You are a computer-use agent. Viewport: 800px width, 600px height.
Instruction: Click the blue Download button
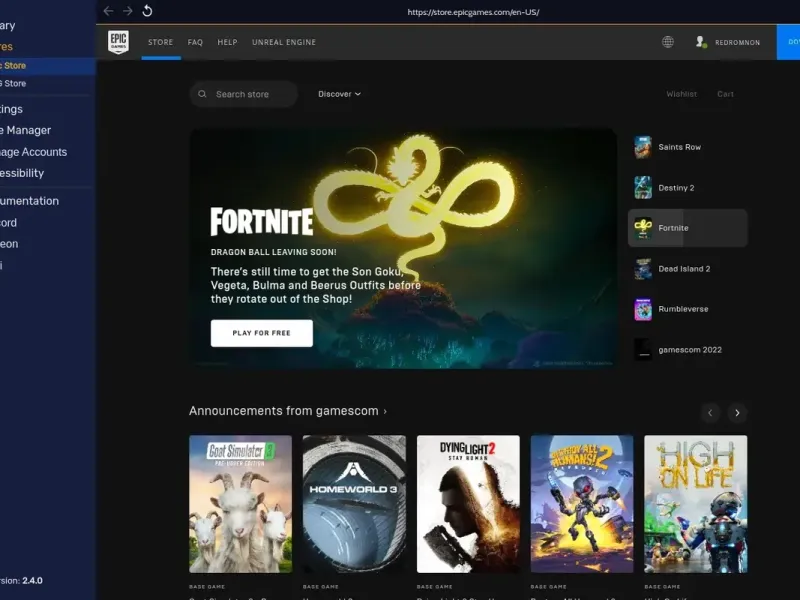788,42
